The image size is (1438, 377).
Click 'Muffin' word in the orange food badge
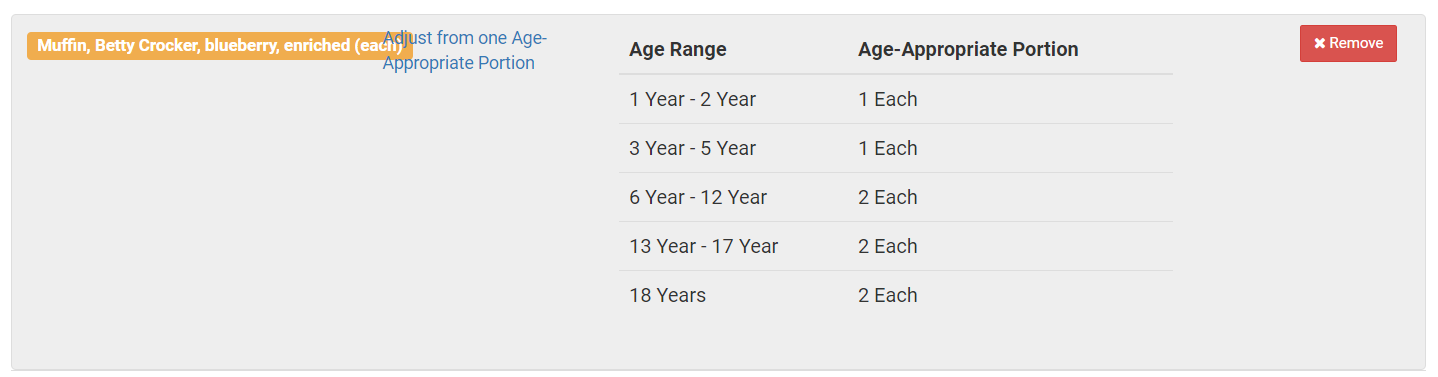[x=61, y=47]
